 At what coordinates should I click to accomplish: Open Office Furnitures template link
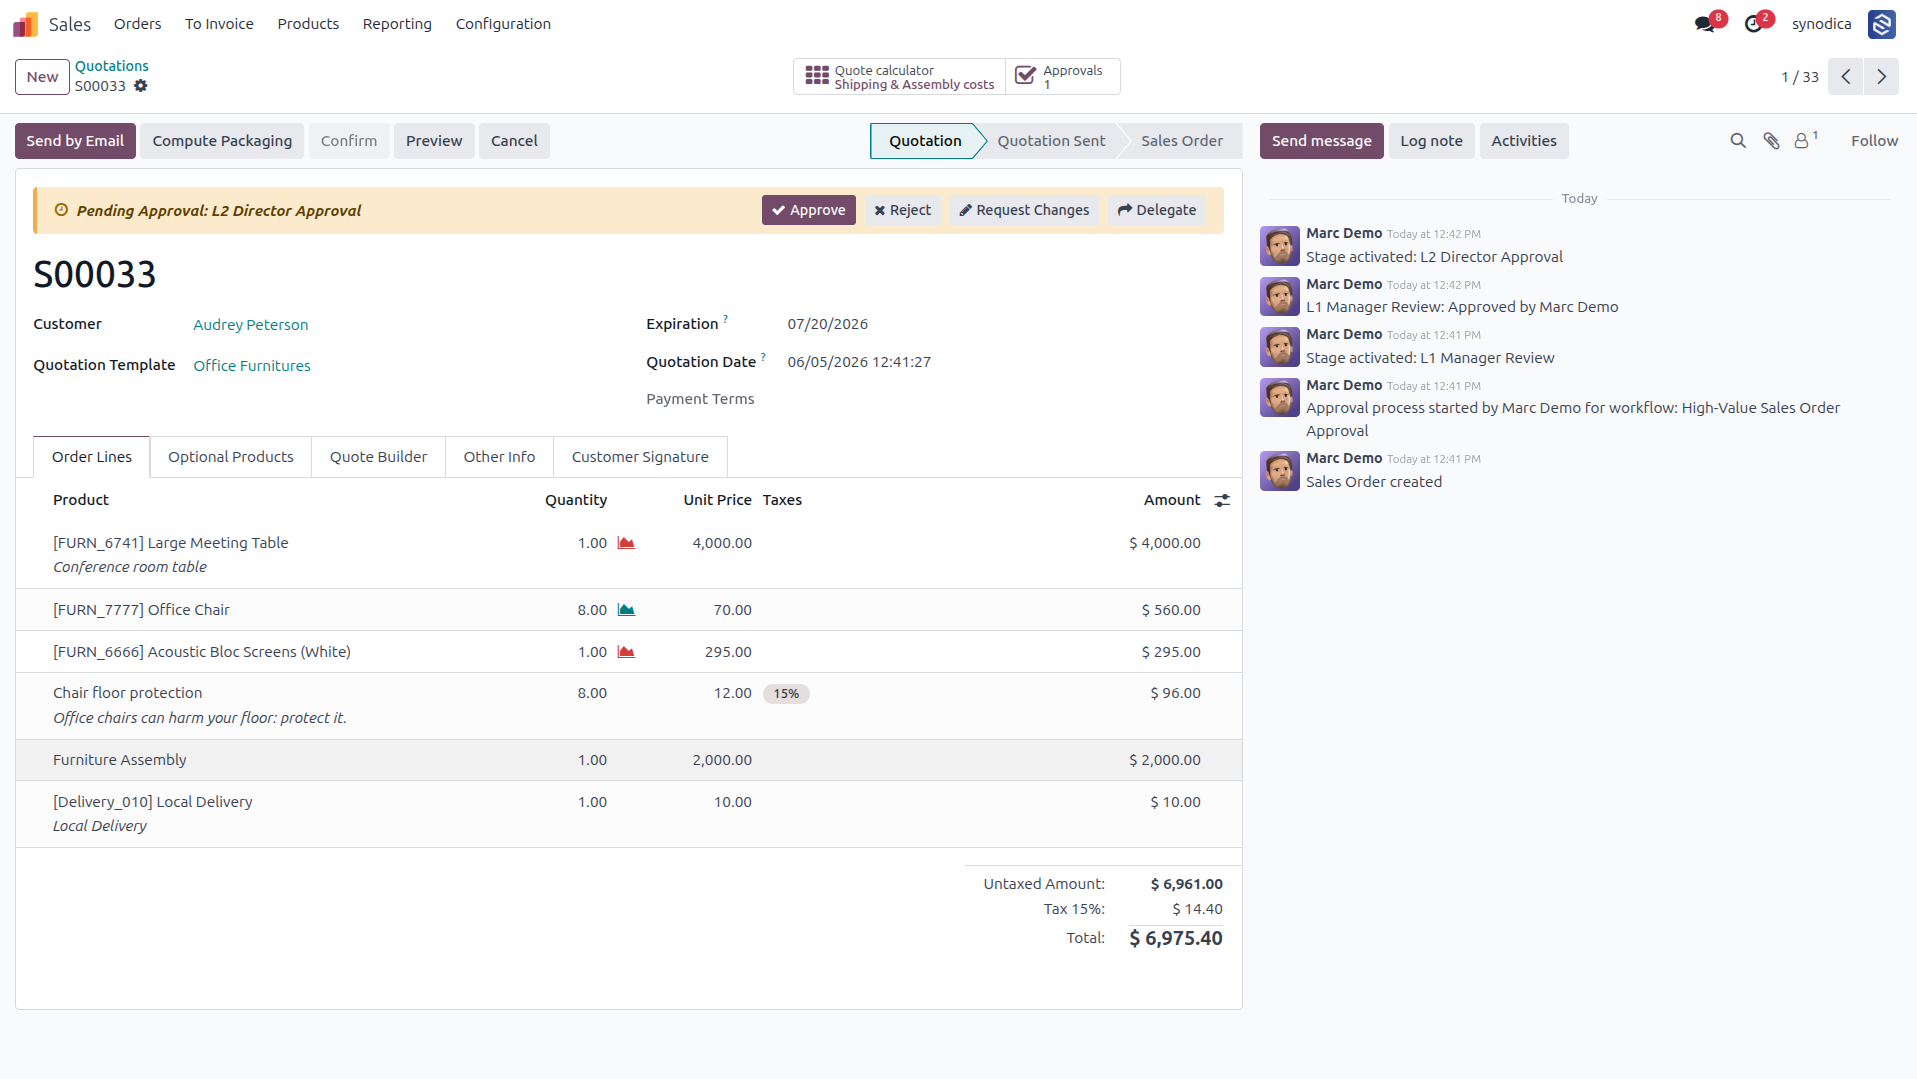[x=252, y=366]
